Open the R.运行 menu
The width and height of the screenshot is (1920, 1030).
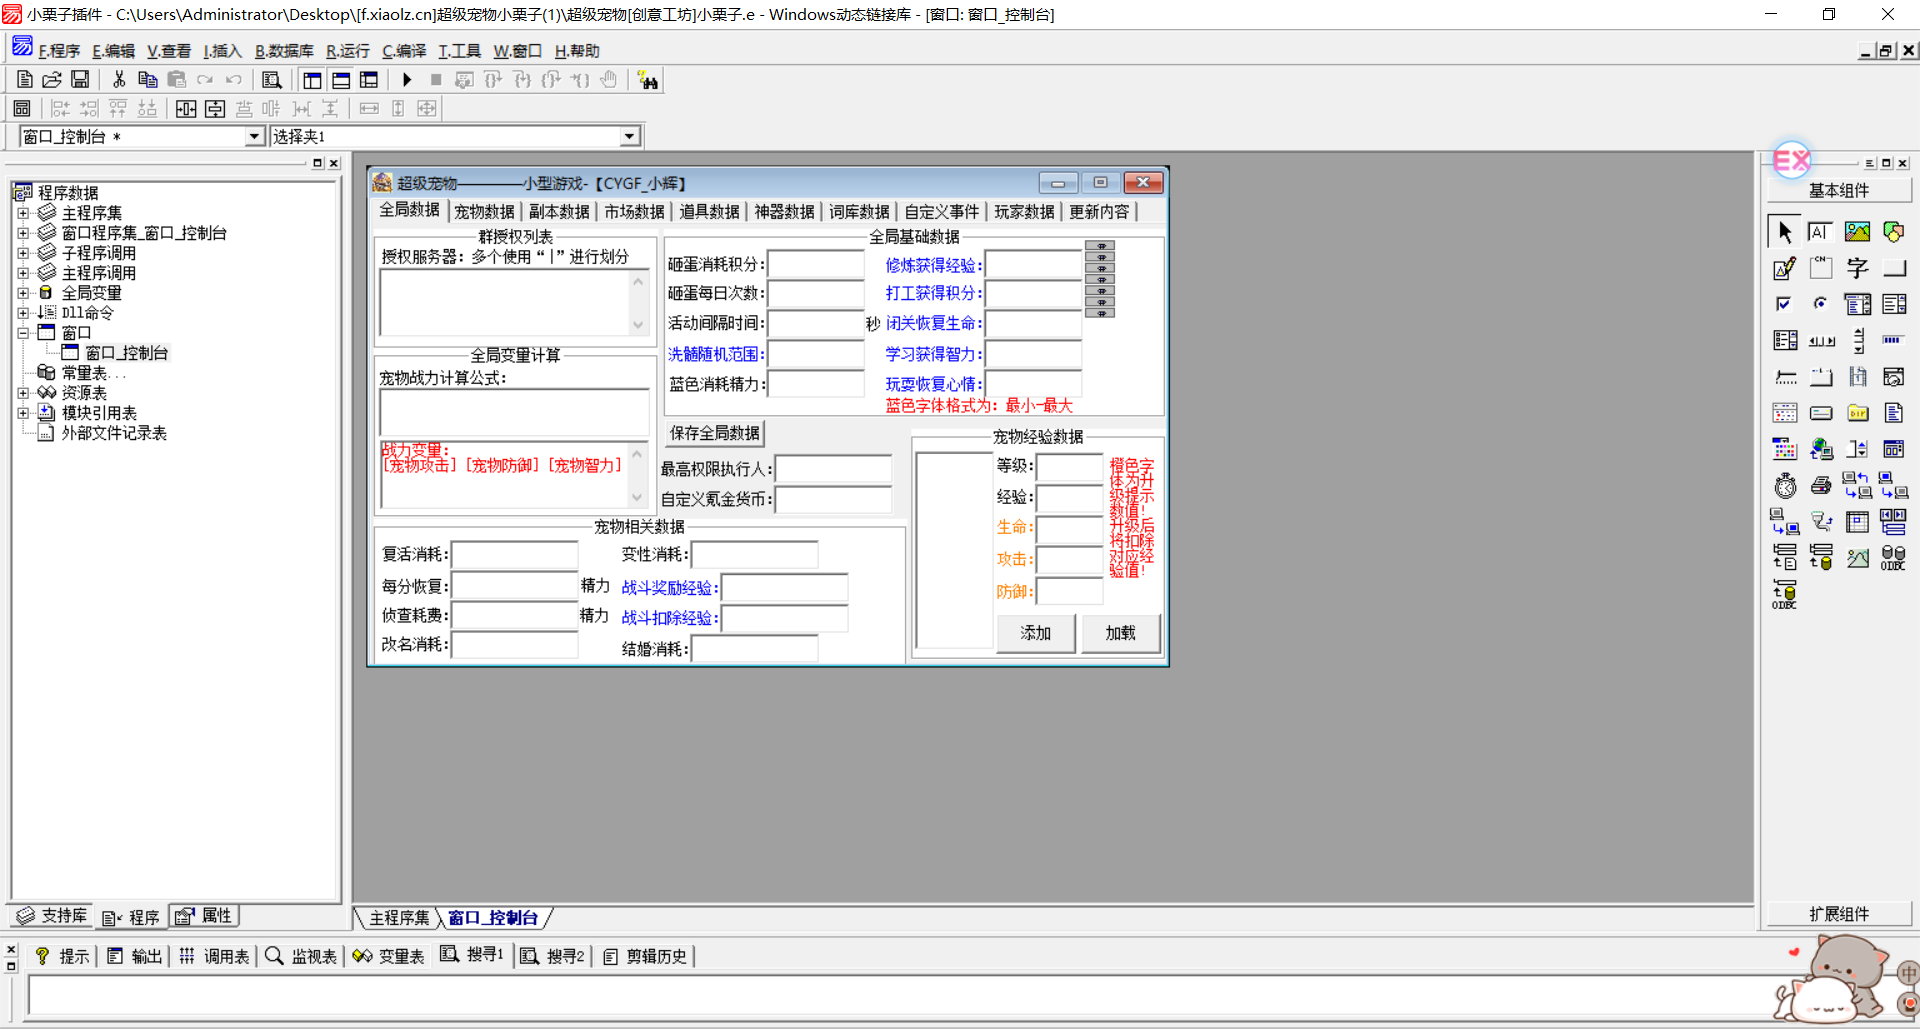347,51
